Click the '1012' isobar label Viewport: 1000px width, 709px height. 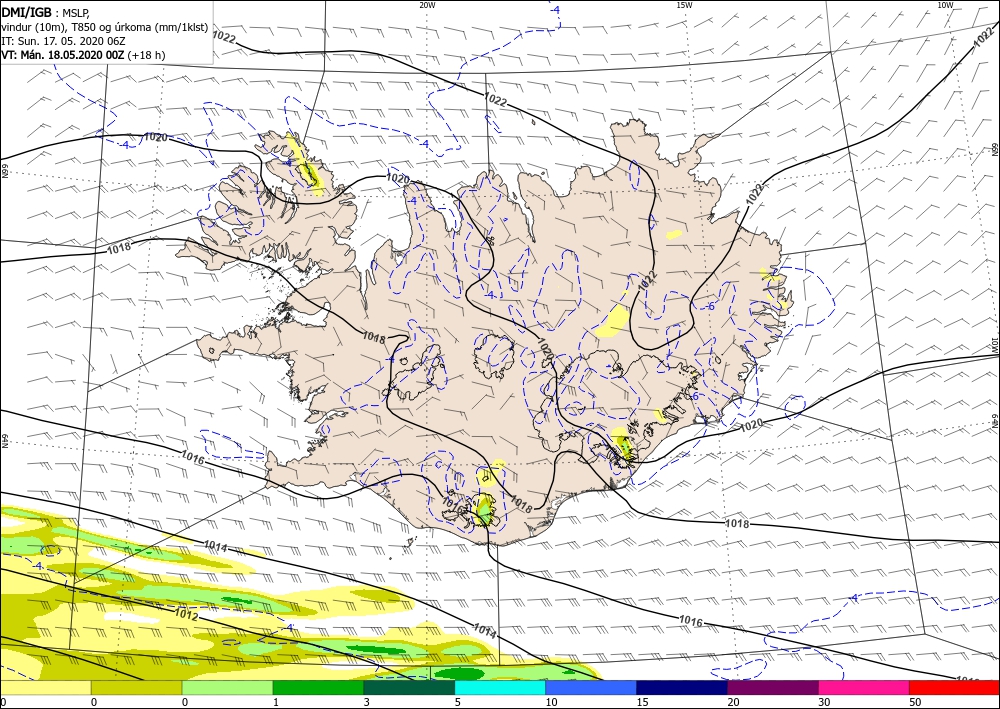pyautogui.click(x=187, y=617)
